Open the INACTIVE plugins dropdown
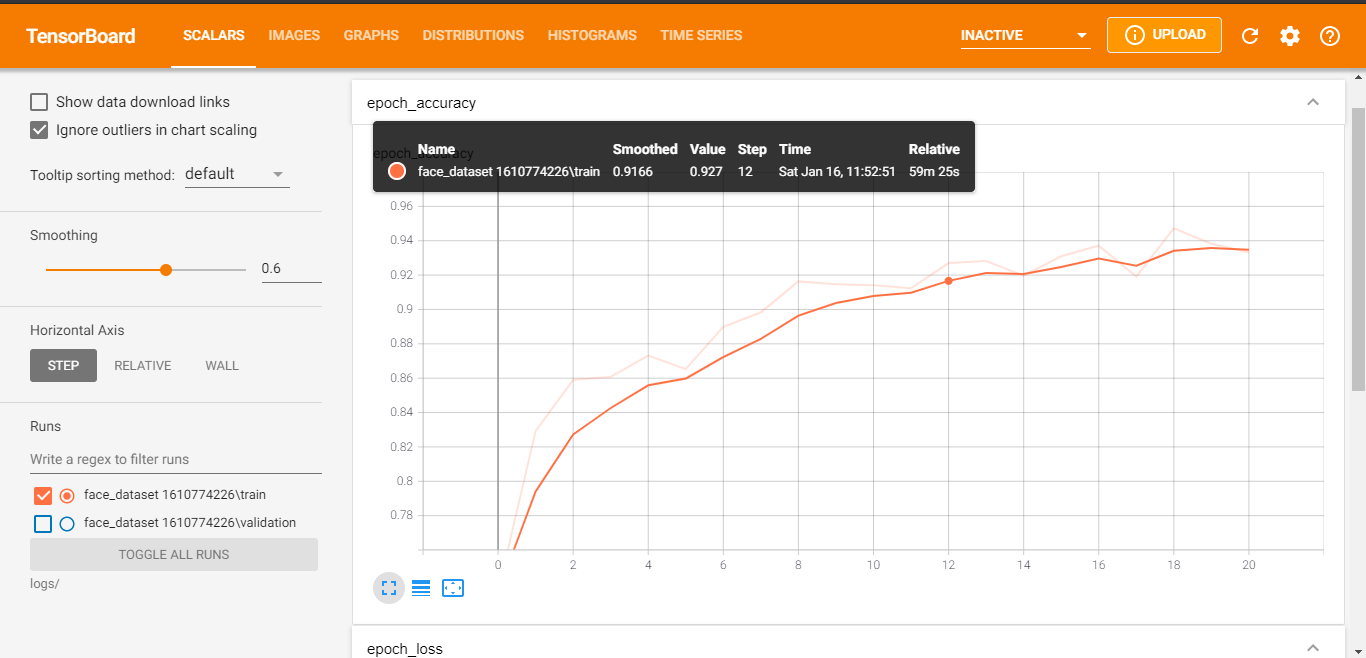The width and height of the screenshot is (1366, 658). click(x=1024, y=36)
